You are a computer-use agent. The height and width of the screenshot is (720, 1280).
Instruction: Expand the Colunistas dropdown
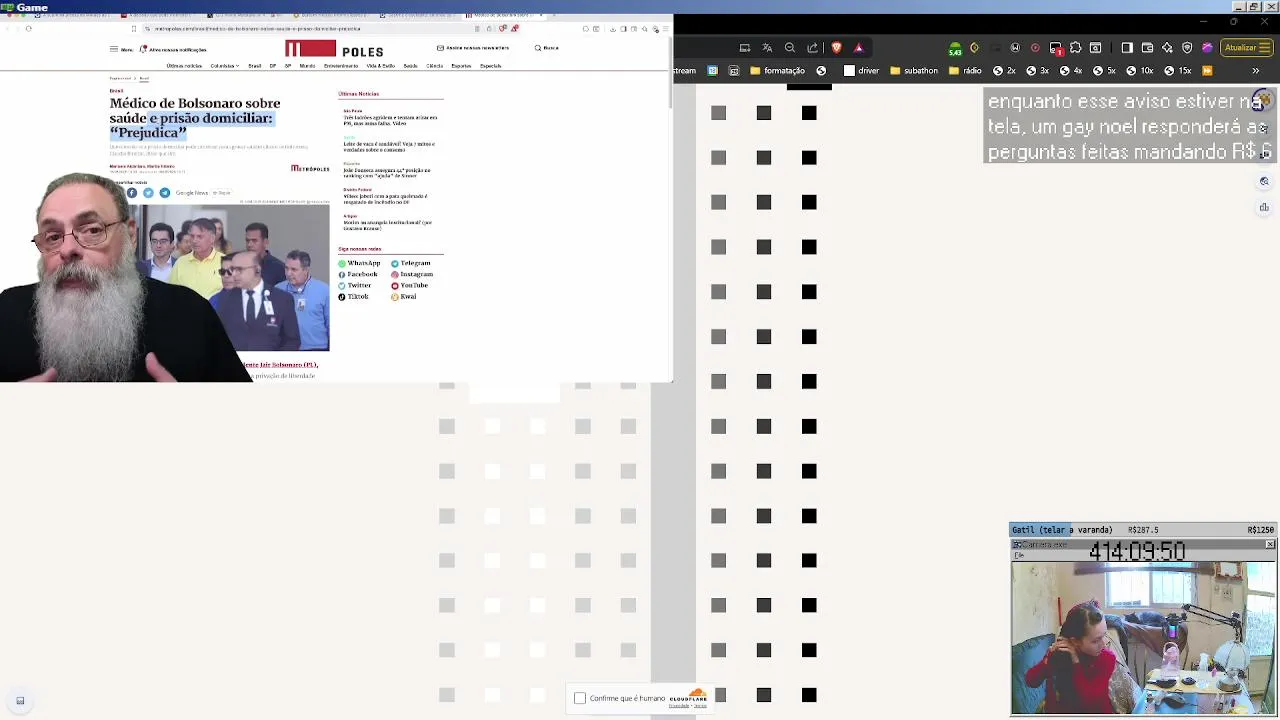224,66
